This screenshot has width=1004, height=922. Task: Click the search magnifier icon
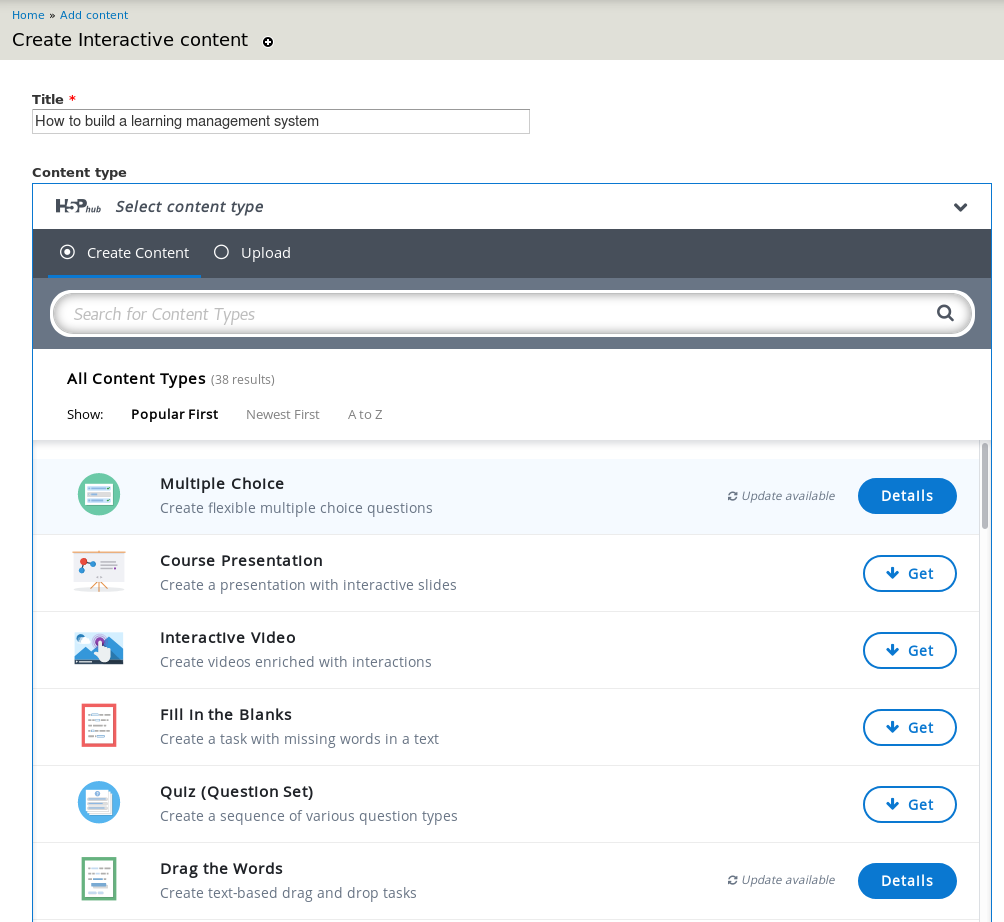(x=944, y=312)
